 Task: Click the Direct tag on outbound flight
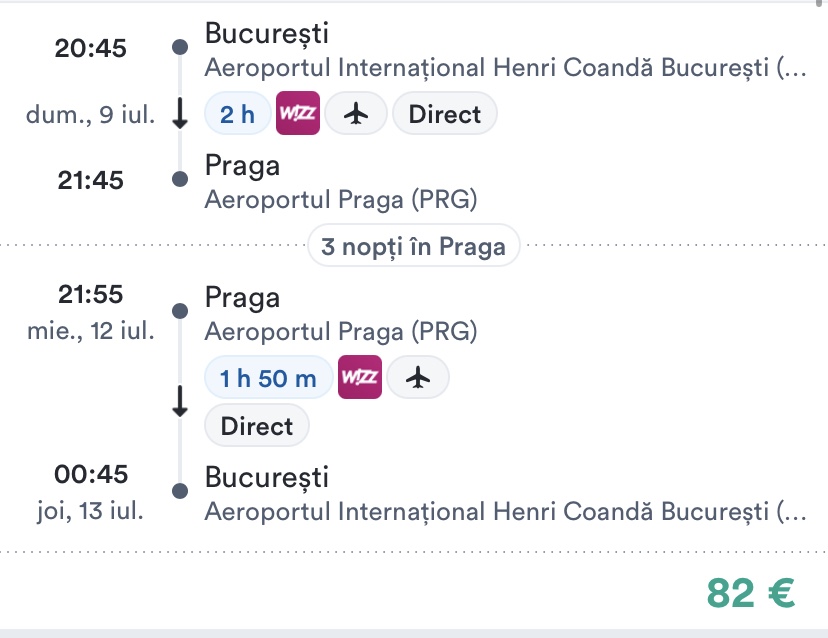445,115
